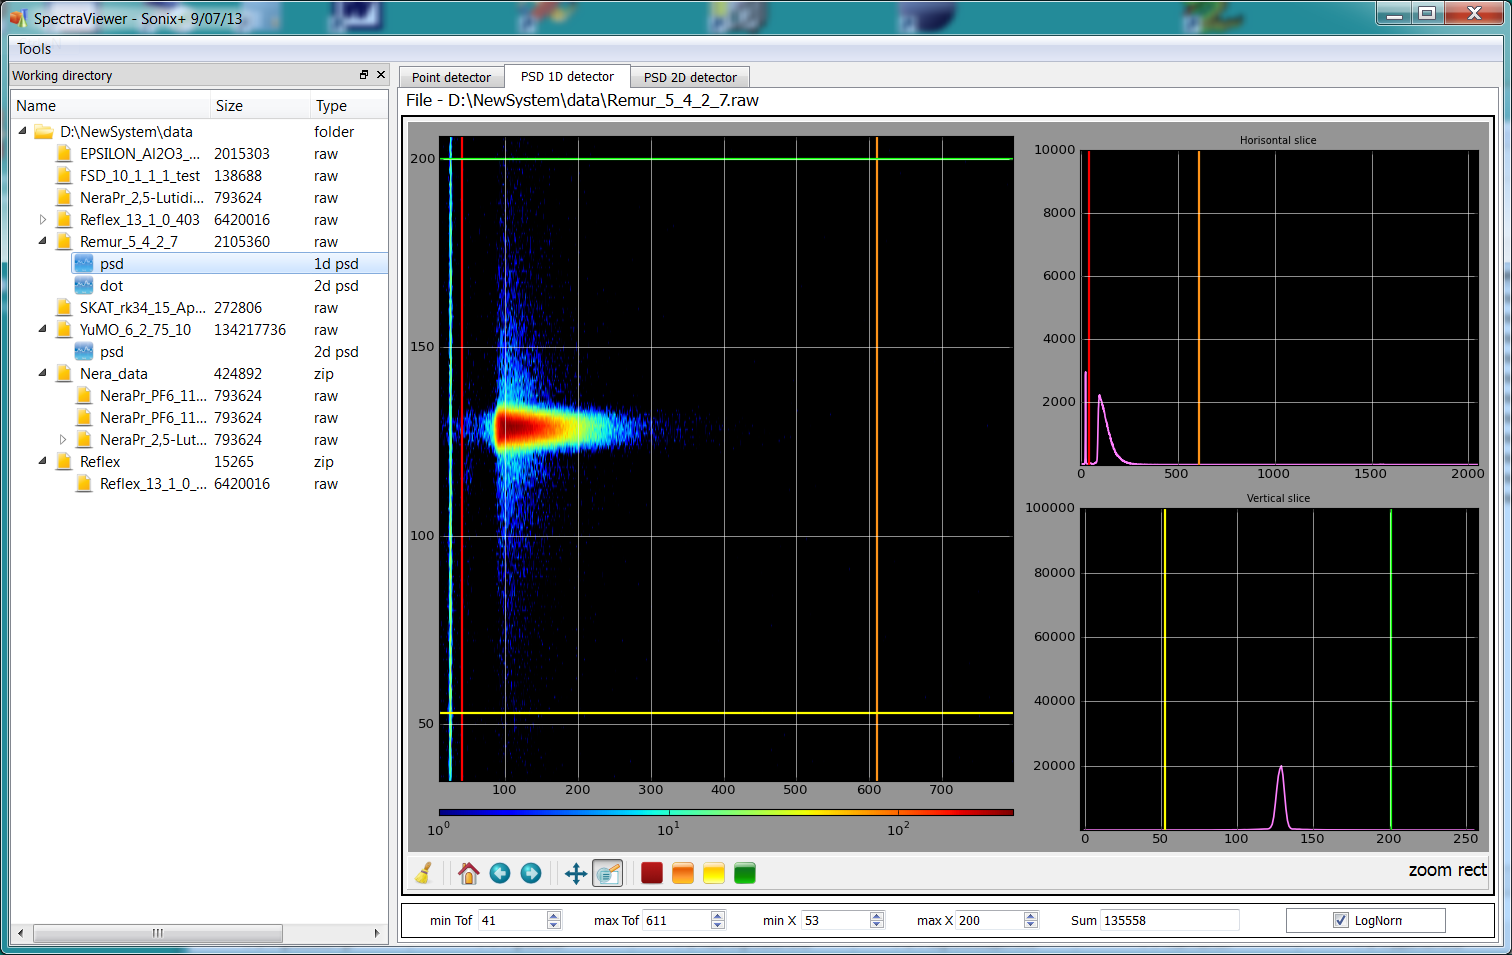The height and width of the screenshot is (955, 1512).
Task: Click the broom clear icon in plot toolbar
Action: (x=424, y=873)
